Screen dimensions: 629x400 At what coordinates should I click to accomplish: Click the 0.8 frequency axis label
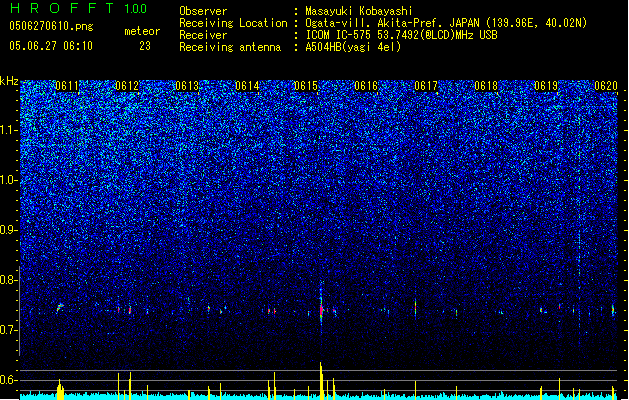8,280
